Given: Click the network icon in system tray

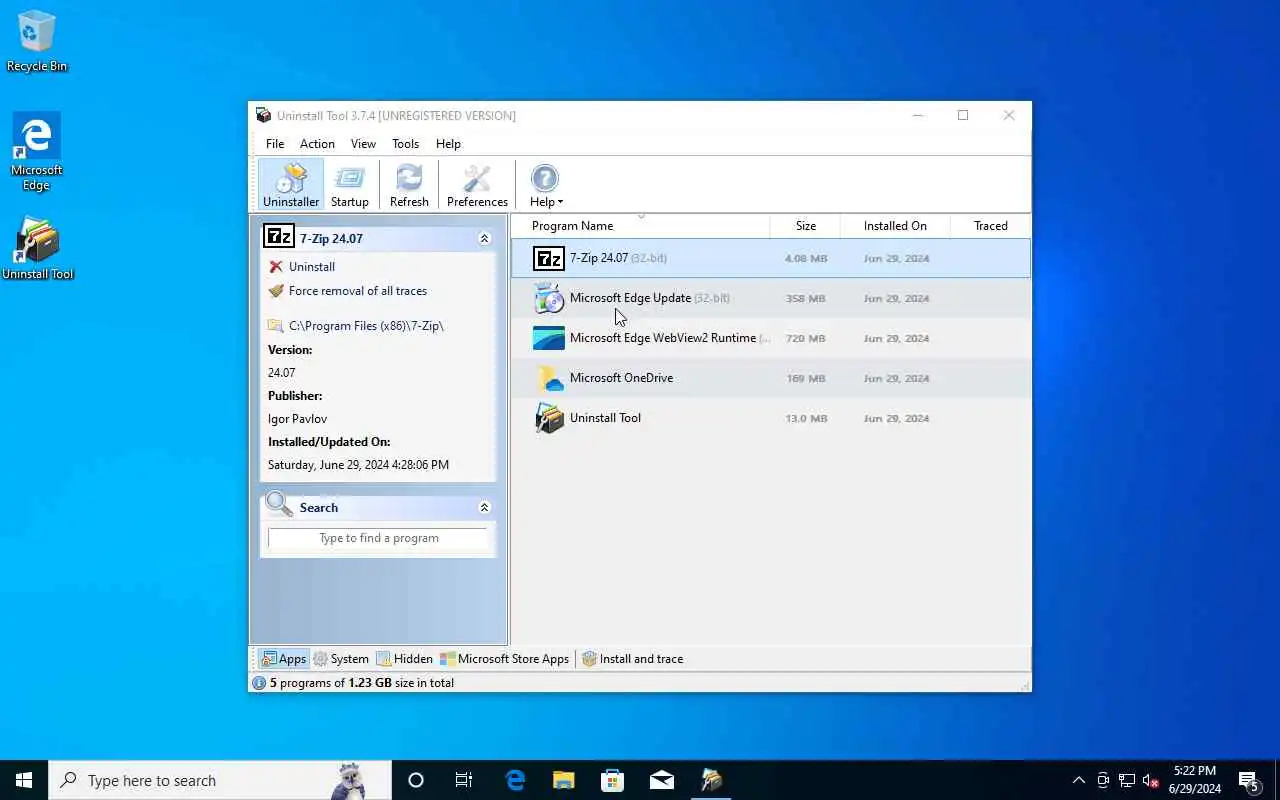Looking at the screenshot, I should (1127, 780).
